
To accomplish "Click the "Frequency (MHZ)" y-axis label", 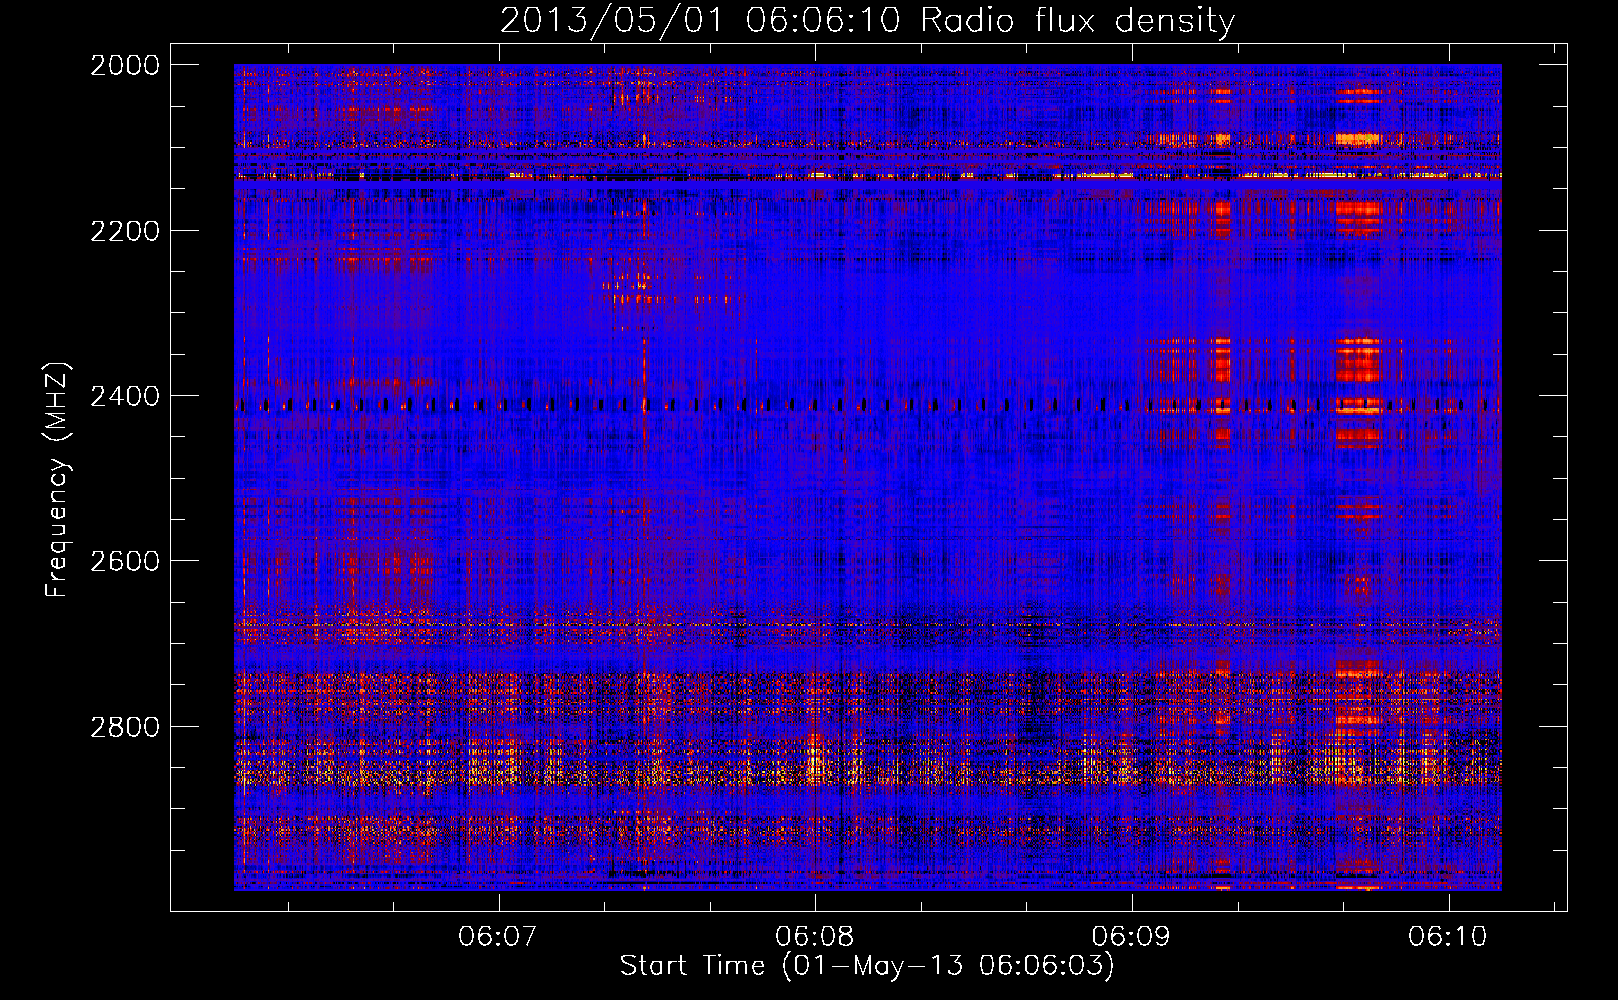I will [57, 480].
